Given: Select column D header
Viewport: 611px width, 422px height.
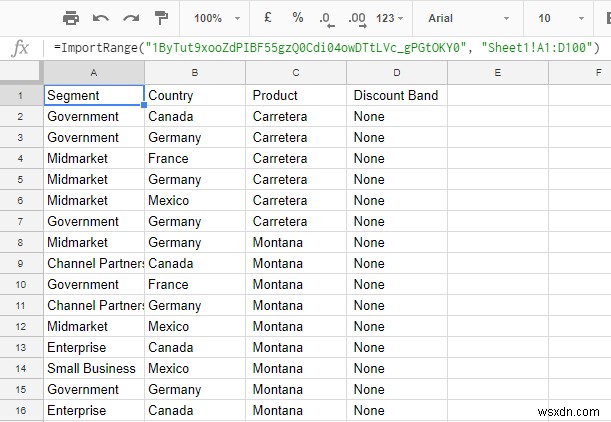Looking at the screenshot, I should 397,72.
